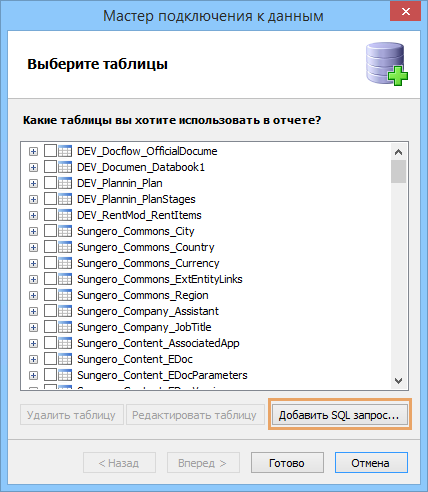Click the table icon of Sungero_Content_EDoc
Screen dimensions: 428x492
pos(65,359)
